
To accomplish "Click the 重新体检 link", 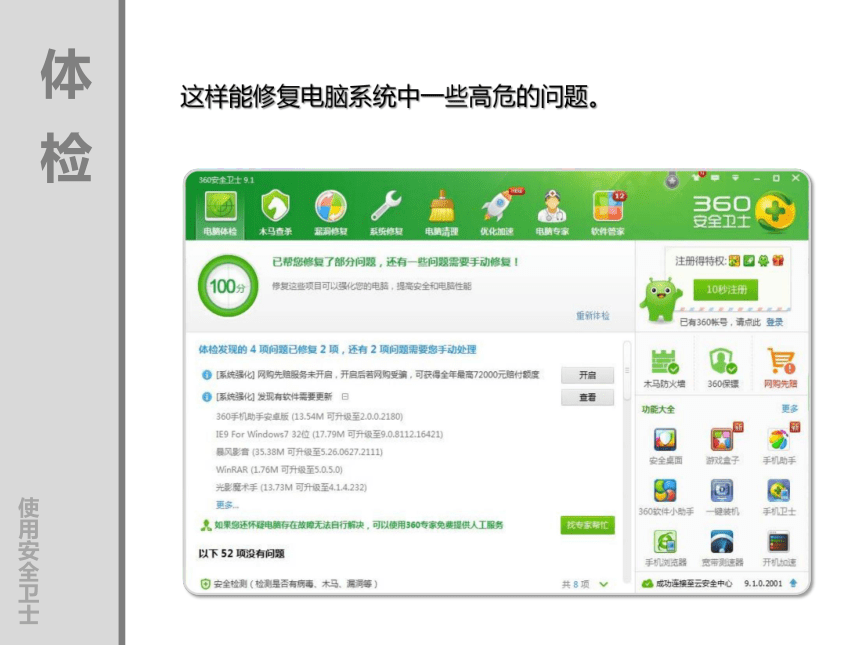I will (x=592, y=315).
